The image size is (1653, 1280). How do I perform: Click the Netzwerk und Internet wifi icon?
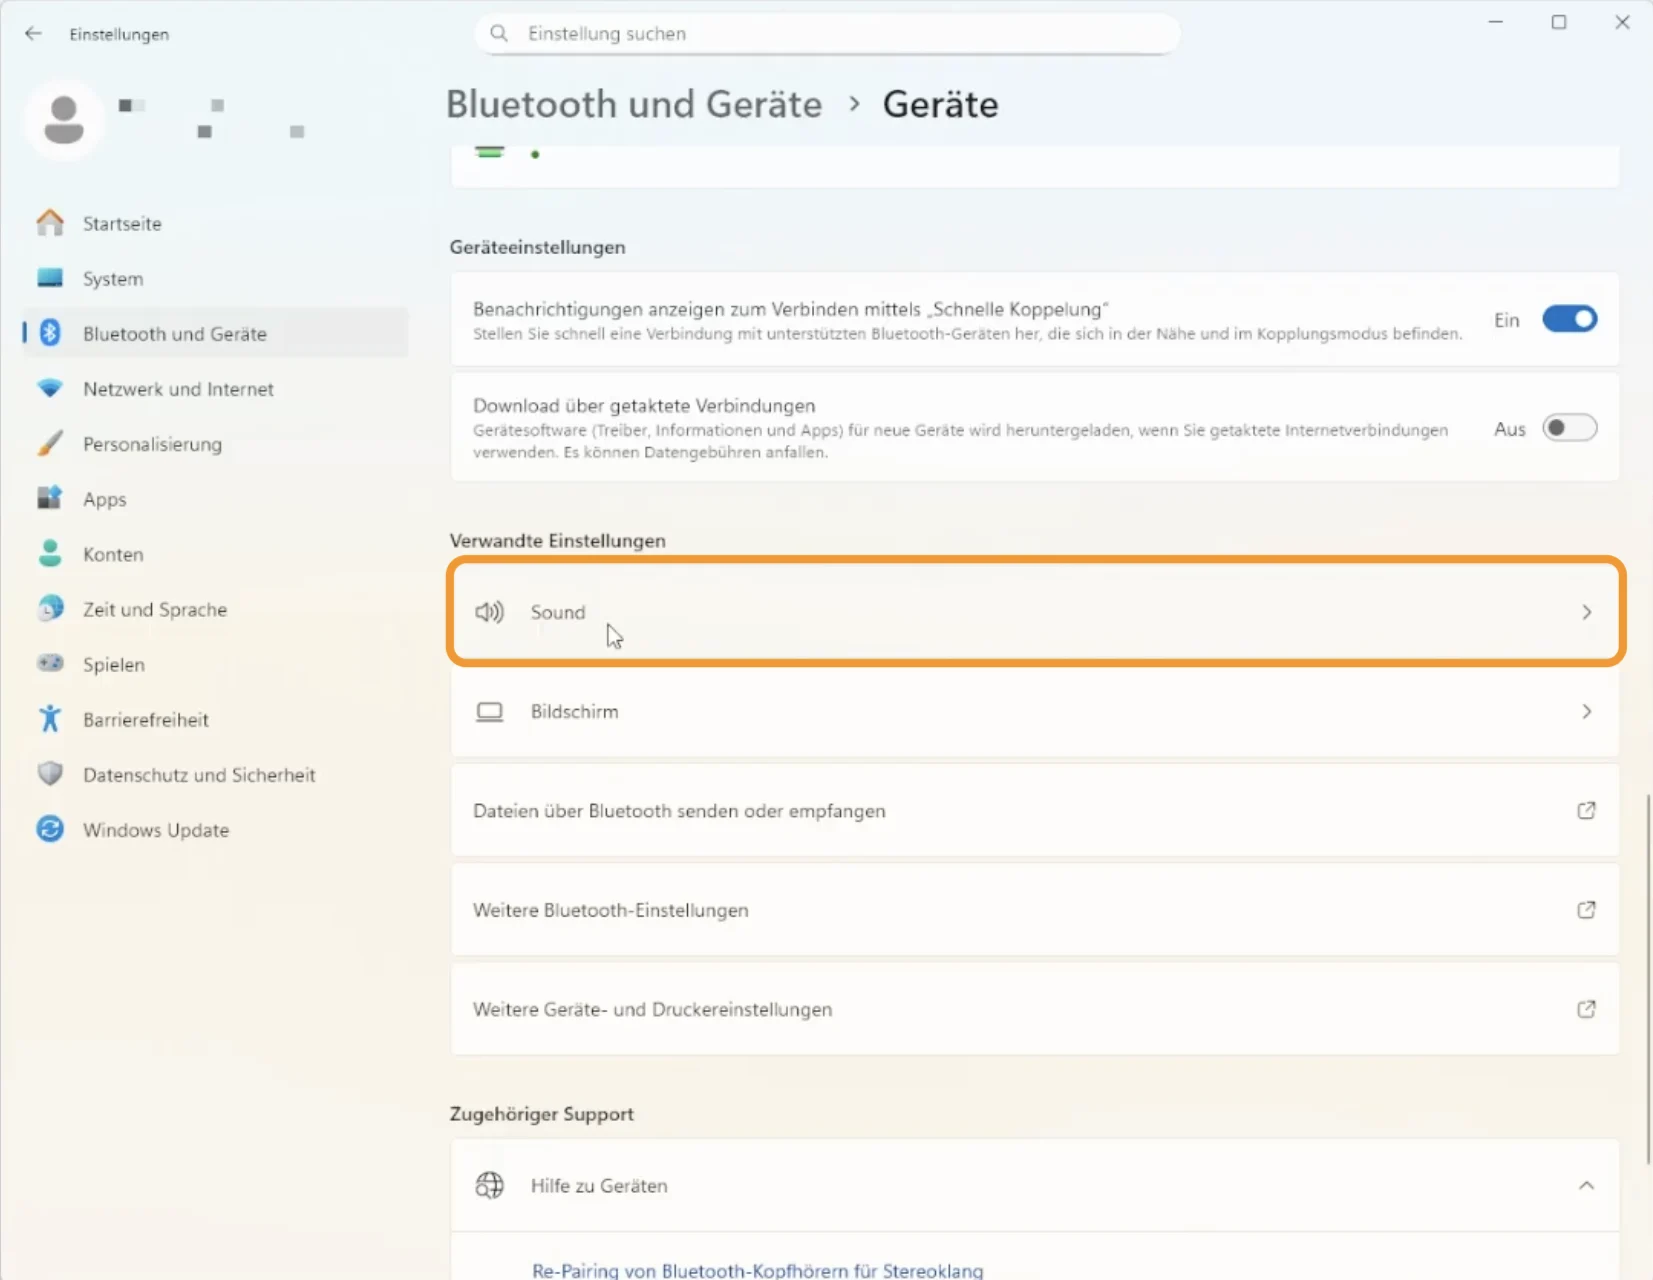50,389
